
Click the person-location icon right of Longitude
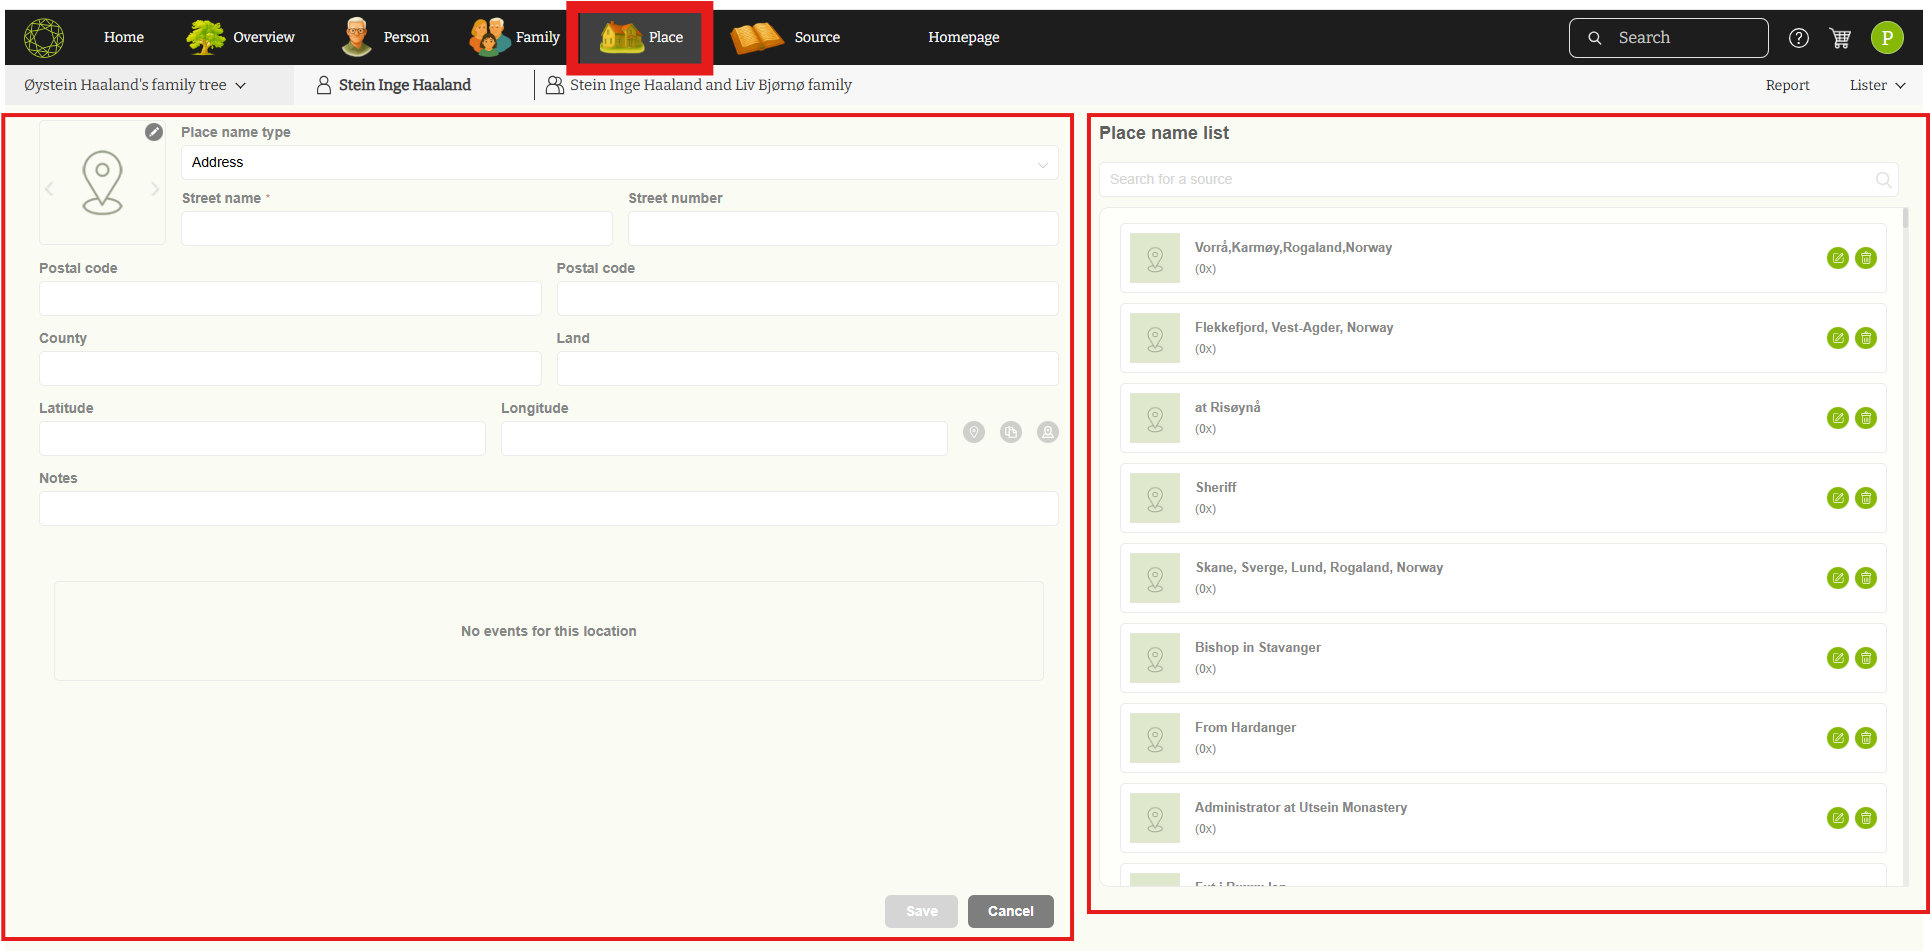[x=1047, y=432]
